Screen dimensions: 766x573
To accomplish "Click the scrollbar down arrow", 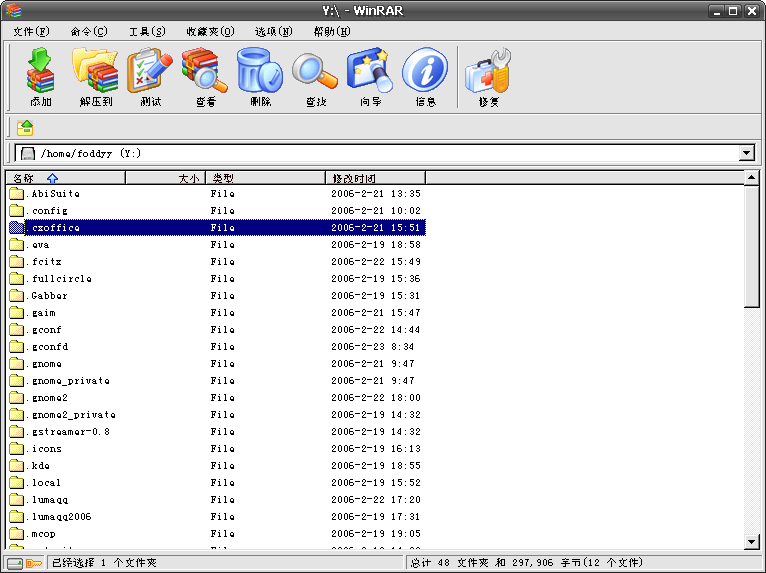I will click(752, 541).
